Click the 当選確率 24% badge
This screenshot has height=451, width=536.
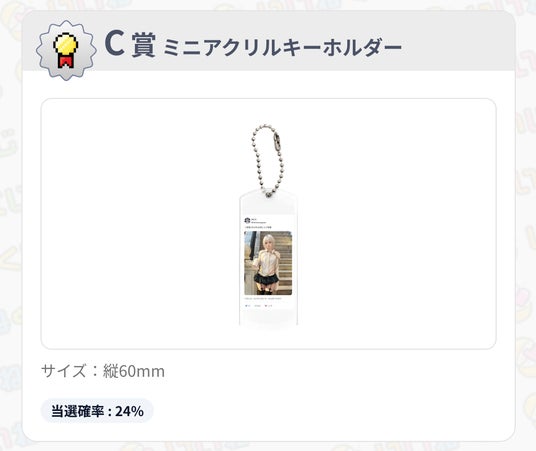[x=97, y=411]
